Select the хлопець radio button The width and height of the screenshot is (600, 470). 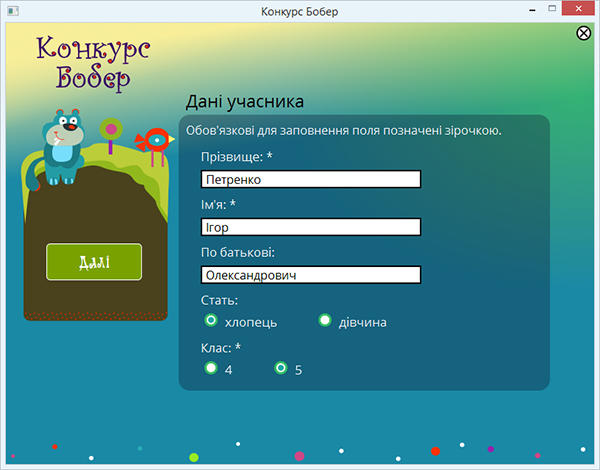211,321
